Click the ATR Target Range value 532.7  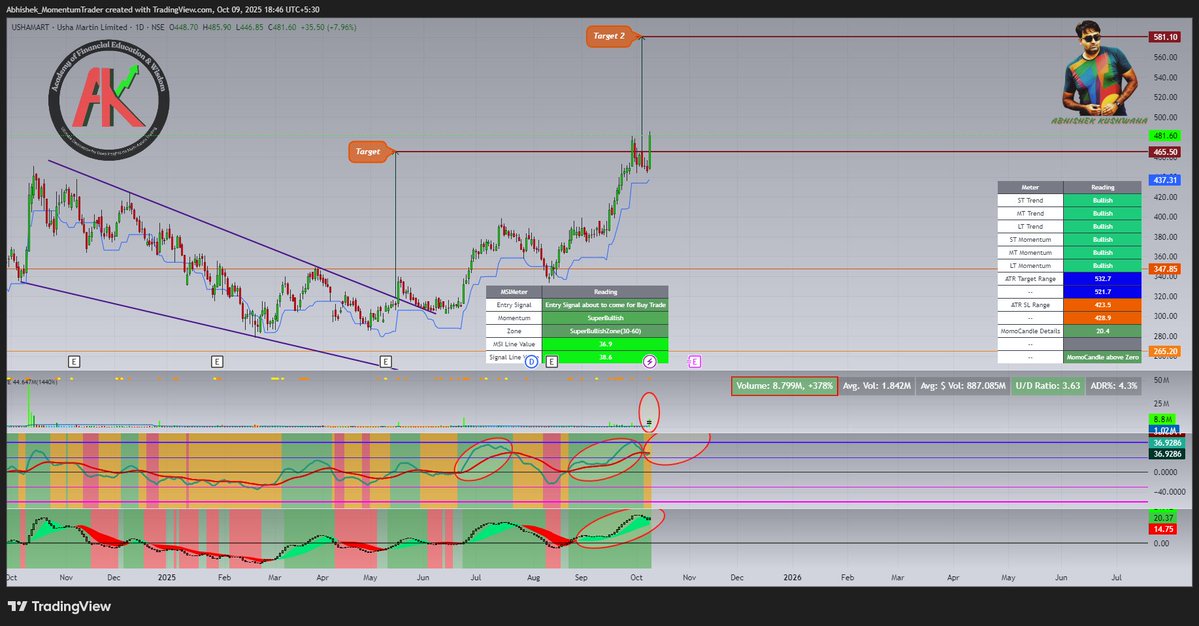(x=1102, y=279)
